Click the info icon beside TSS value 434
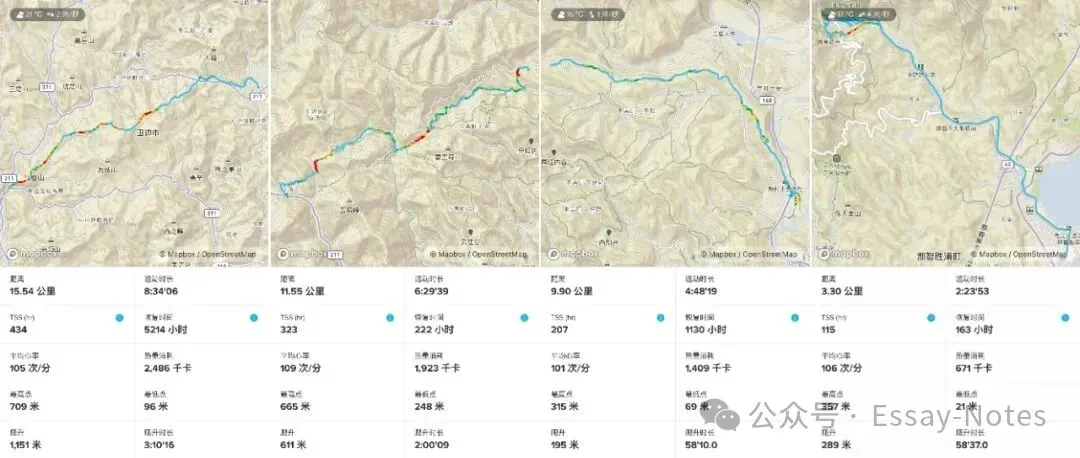 click(119, 317)
